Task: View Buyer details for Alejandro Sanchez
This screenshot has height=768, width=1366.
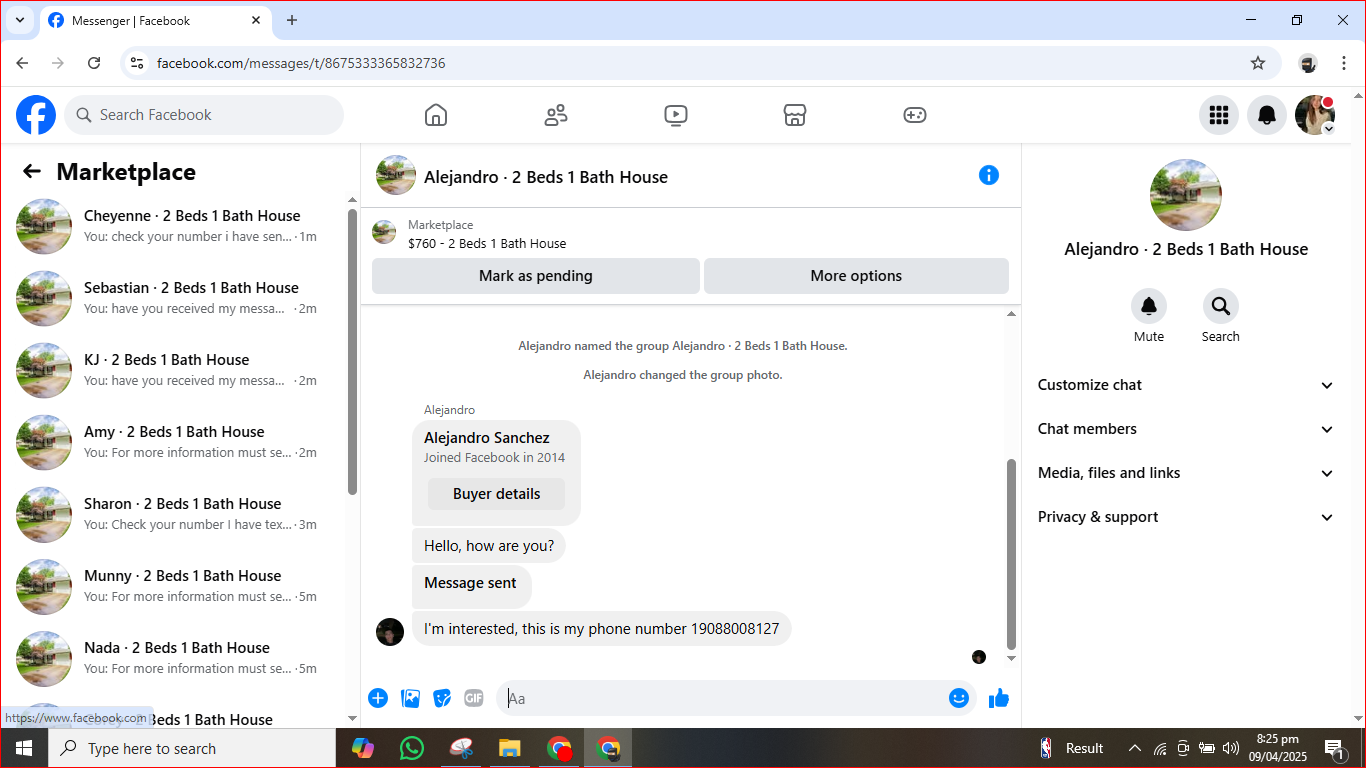Action: (496, 494)
